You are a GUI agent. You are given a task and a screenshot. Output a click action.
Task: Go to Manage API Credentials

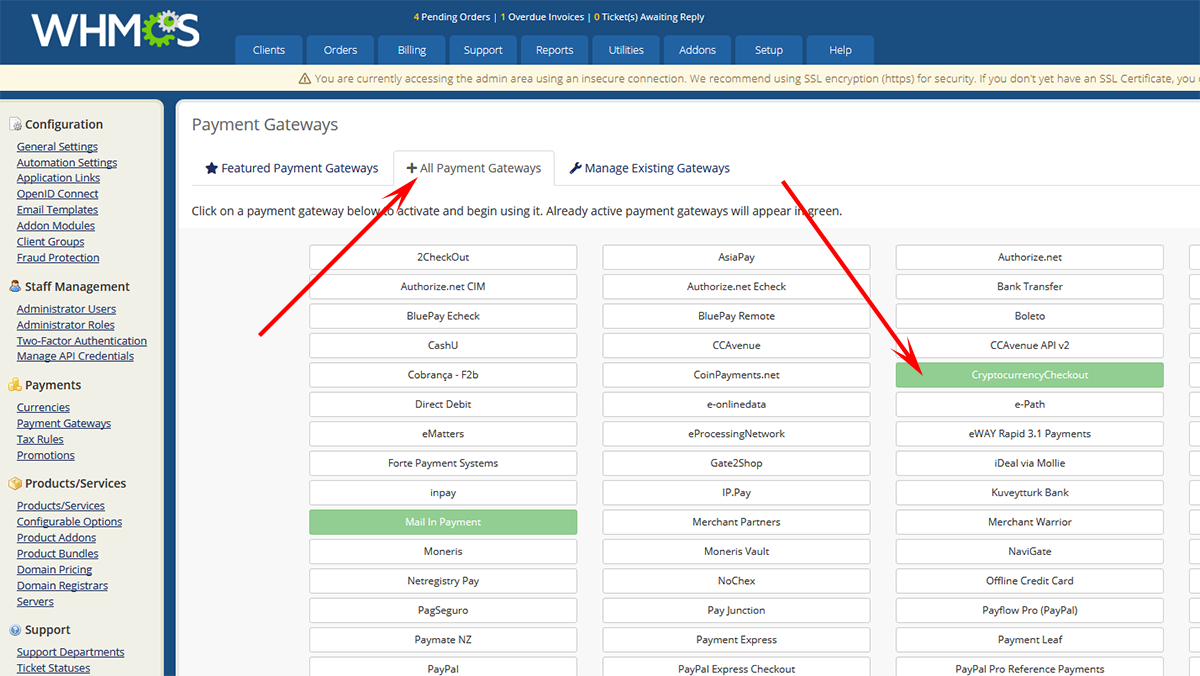coord(75,356)
